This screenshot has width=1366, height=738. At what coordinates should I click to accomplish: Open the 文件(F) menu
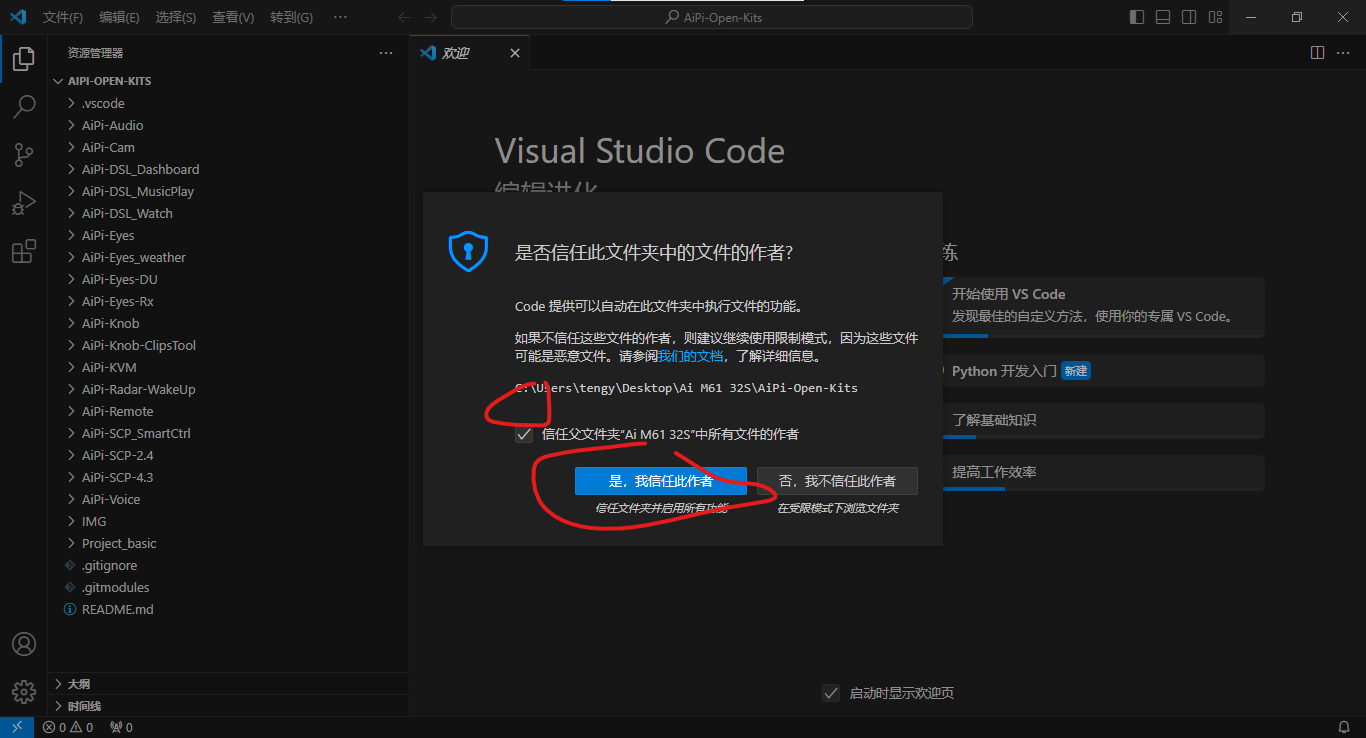click(63, 17)
